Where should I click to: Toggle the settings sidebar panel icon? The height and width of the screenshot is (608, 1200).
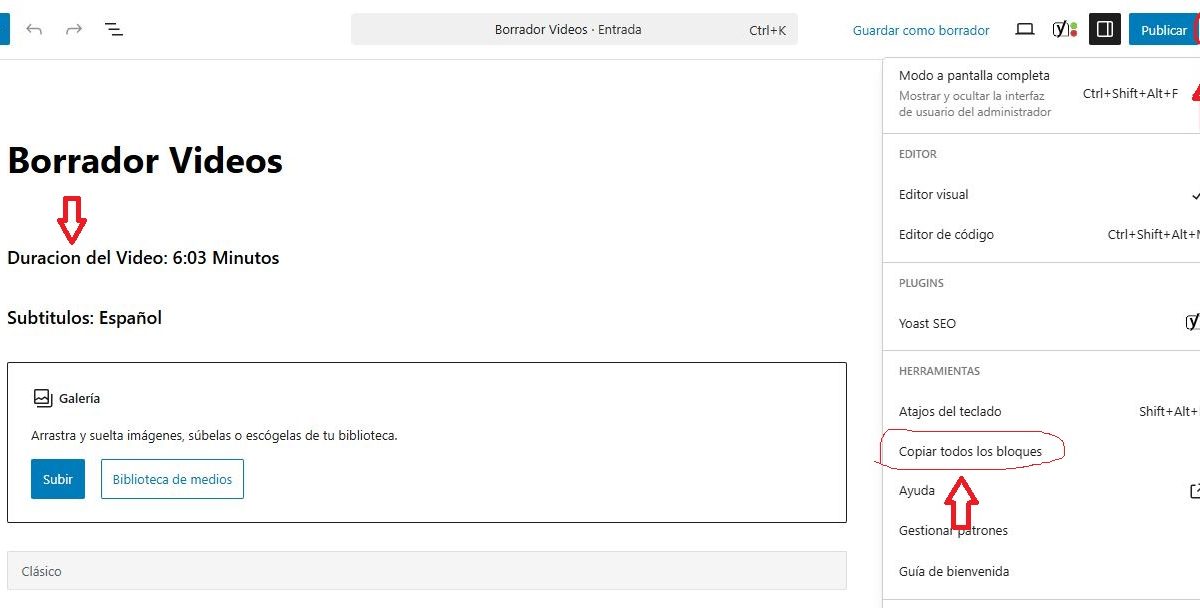(x=1105, y=30)
